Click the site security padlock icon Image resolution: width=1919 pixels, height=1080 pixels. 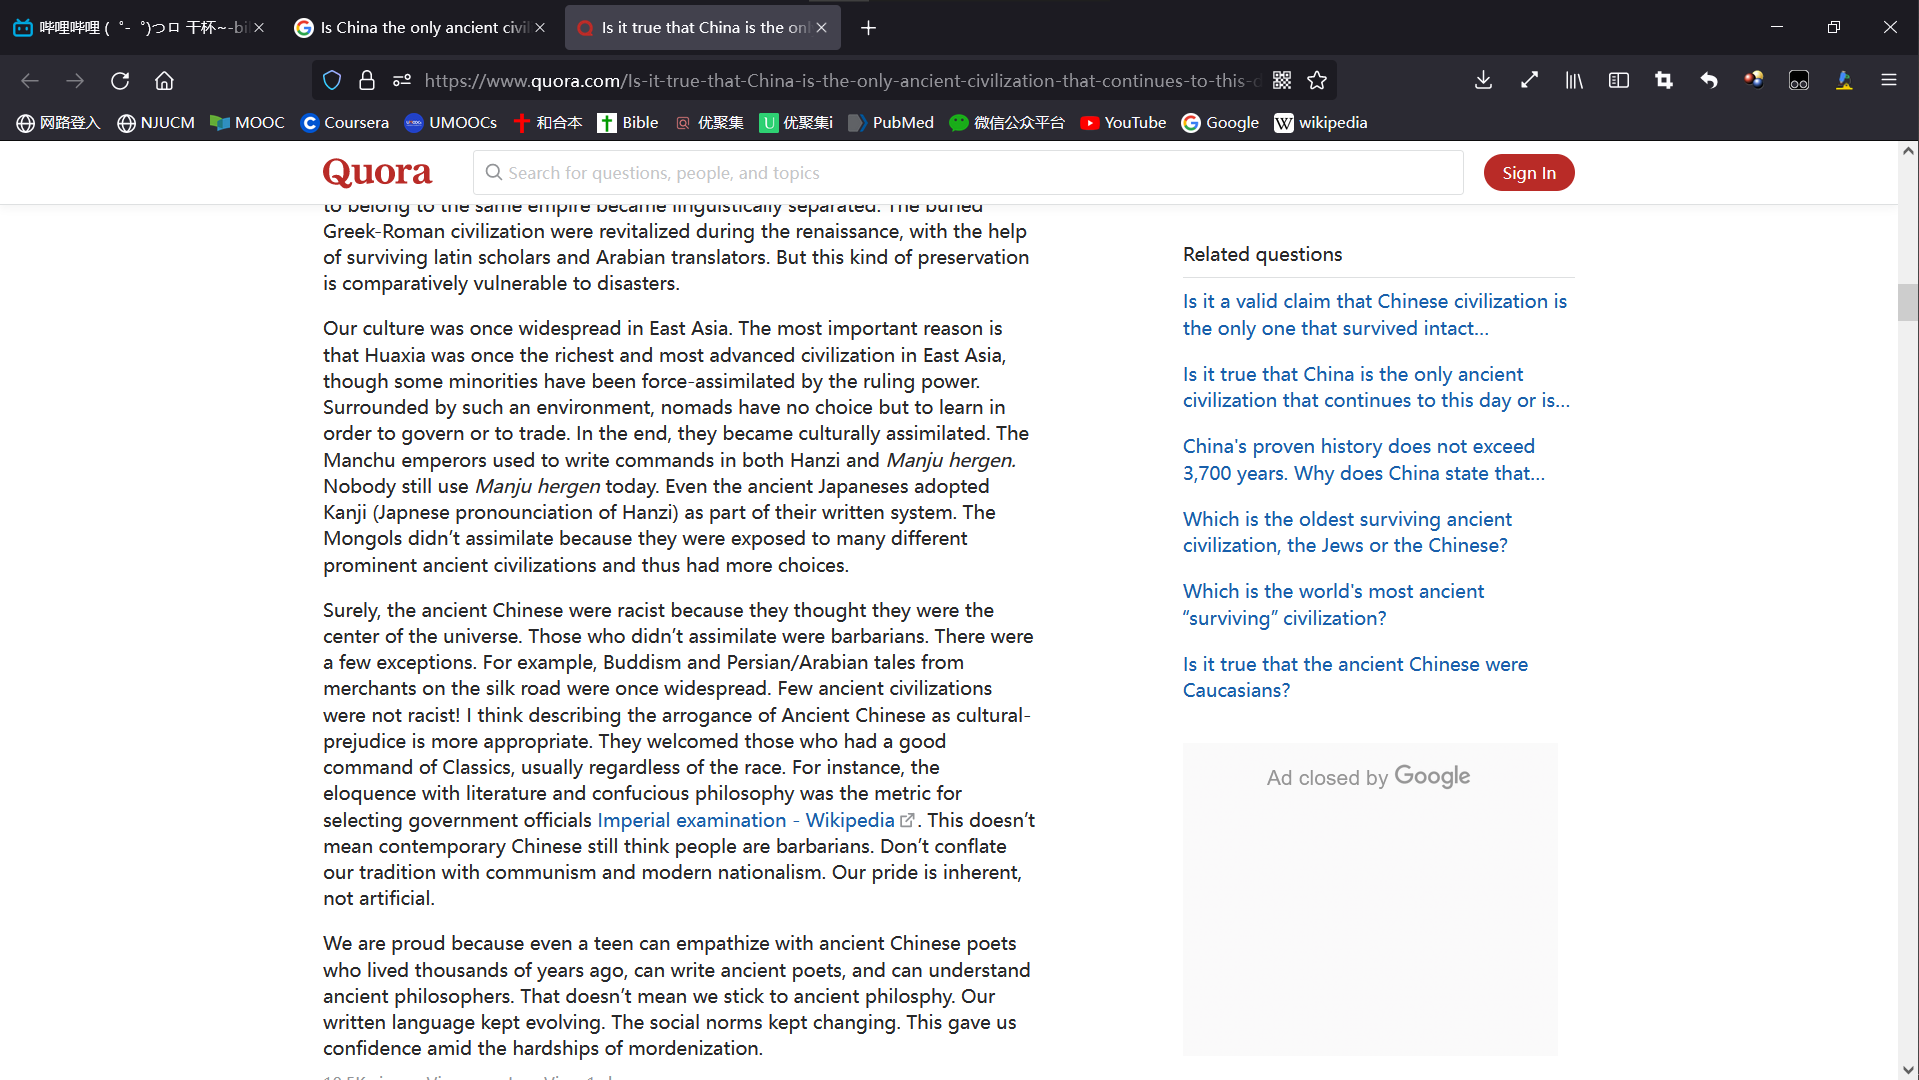pyautogui.click(x=367, y=81)
